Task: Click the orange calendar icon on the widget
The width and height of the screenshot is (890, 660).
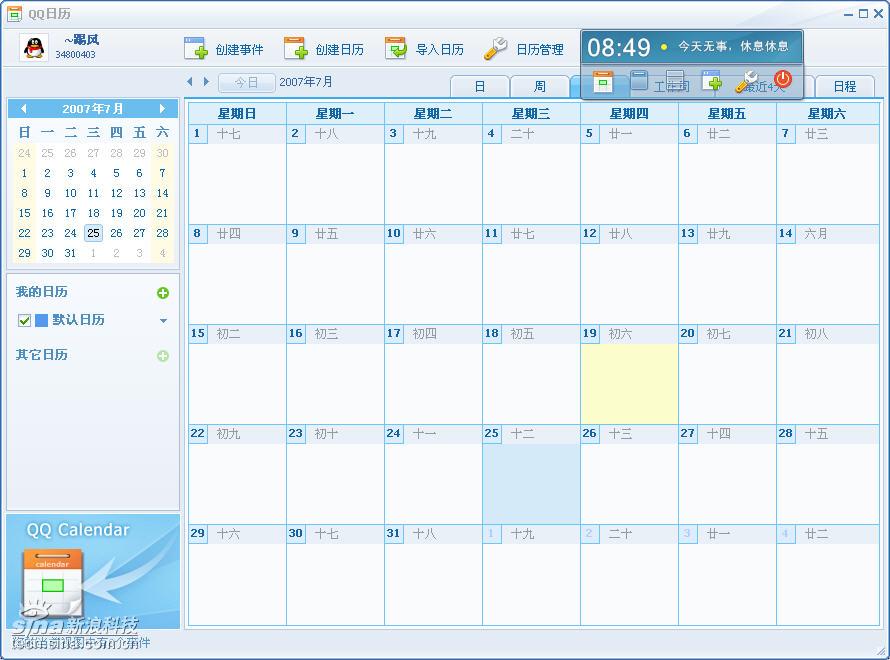Action: point(603,81)
